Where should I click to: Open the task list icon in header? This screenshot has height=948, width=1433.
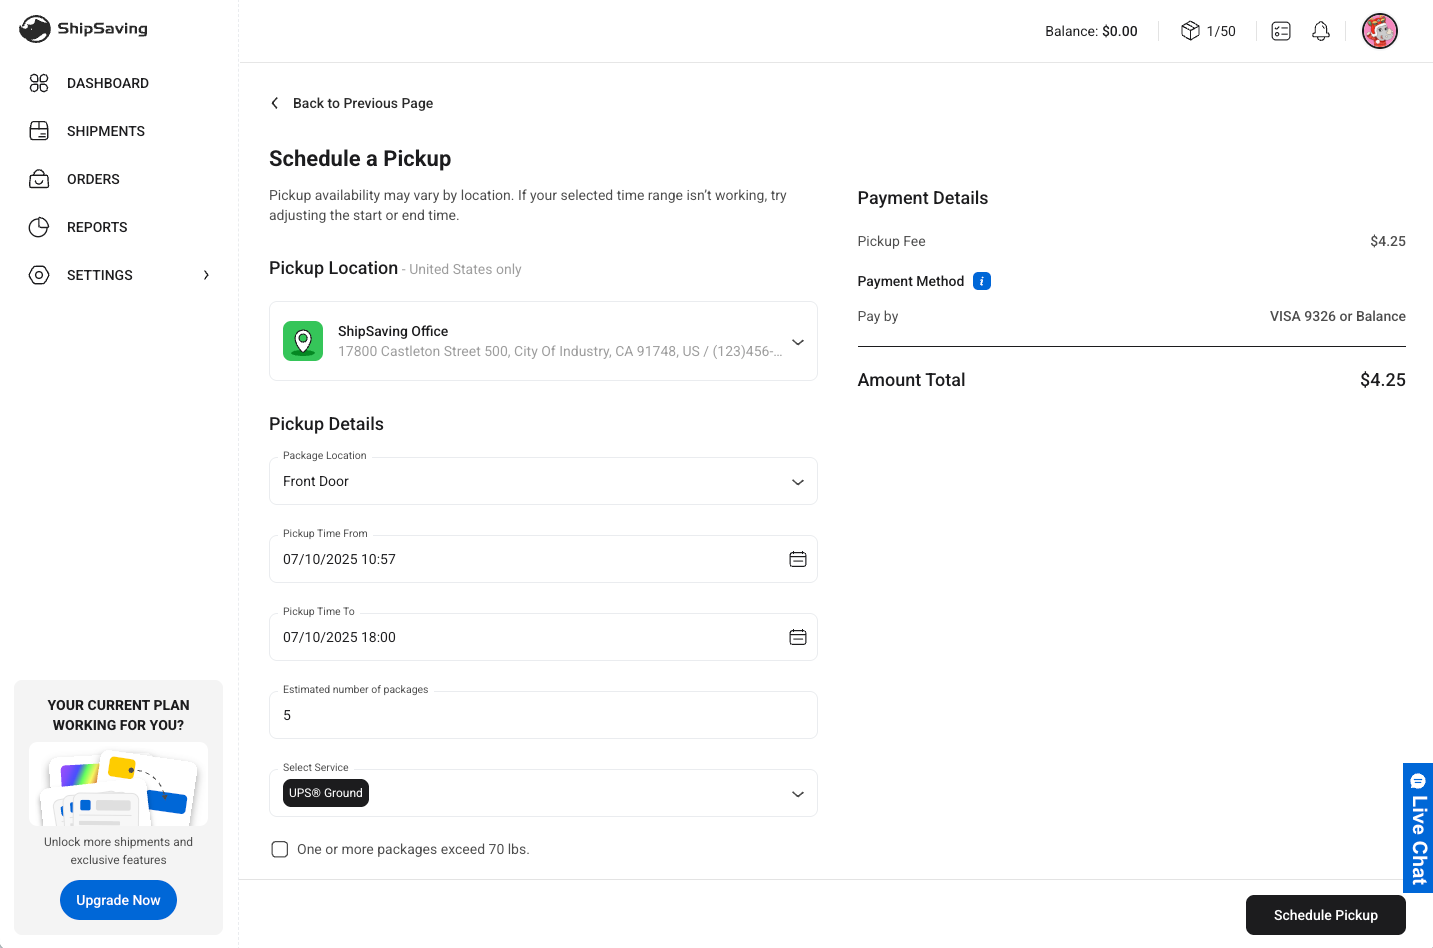(1281, 31)
